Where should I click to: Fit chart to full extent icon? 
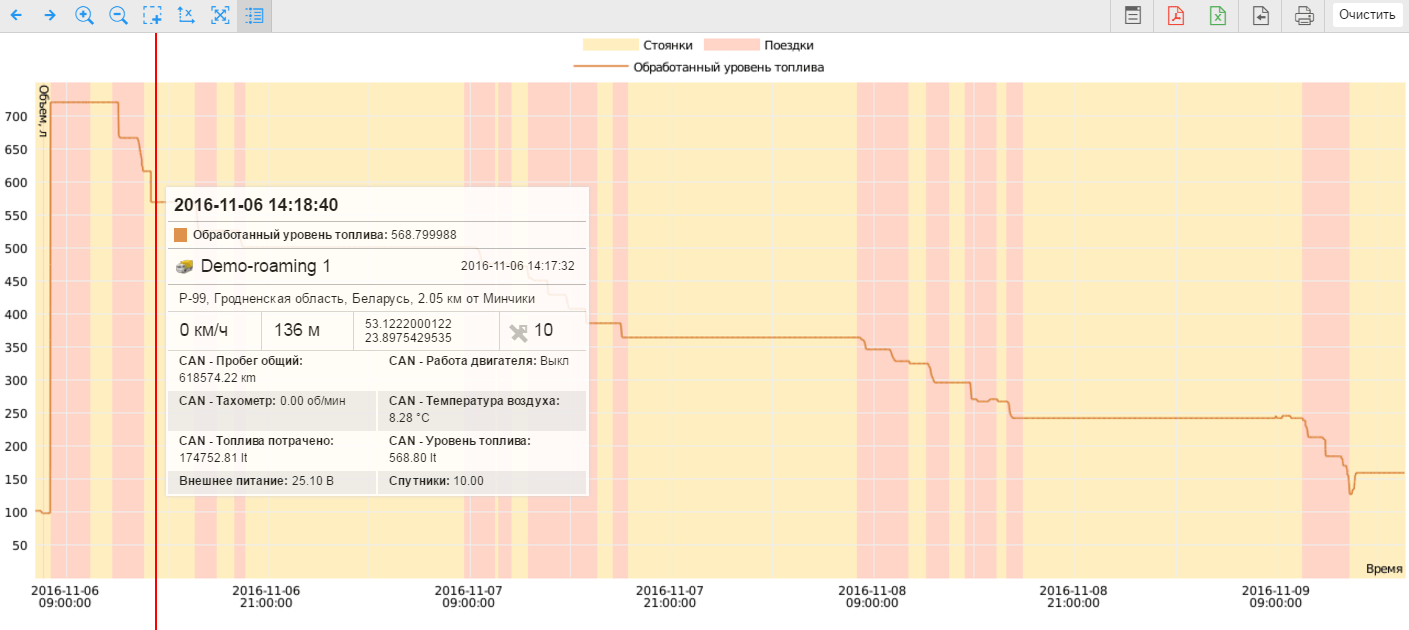click(220, 16)
